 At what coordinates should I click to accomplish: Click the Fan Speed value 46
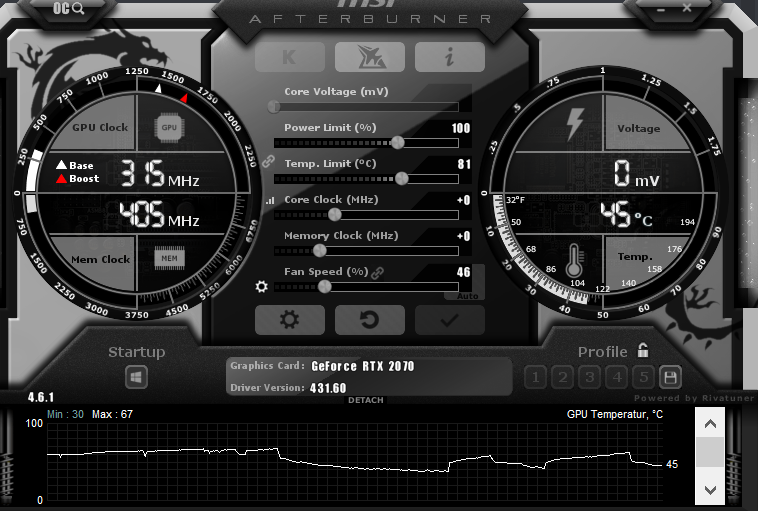(464, 272)
